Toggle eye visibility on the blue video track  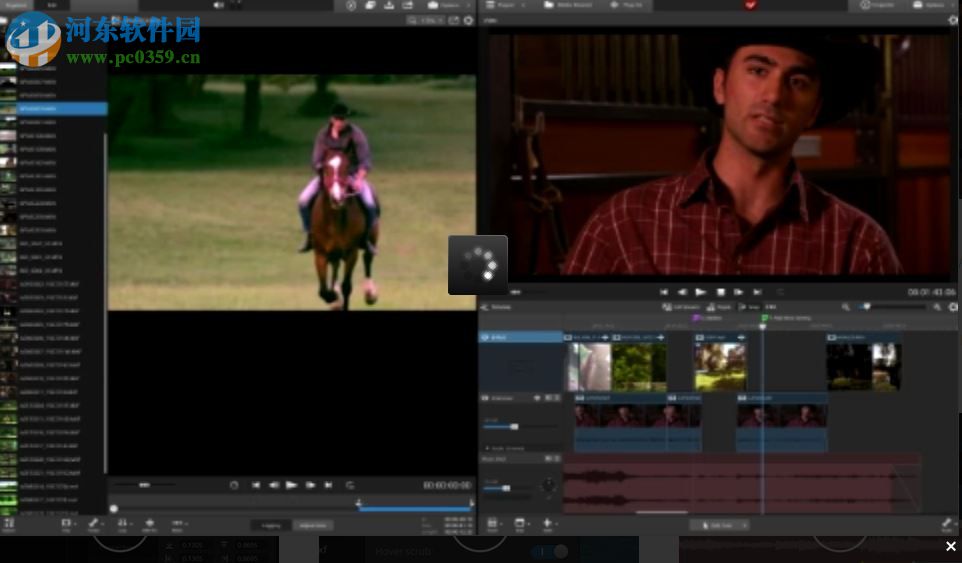[x=485, y=337]
